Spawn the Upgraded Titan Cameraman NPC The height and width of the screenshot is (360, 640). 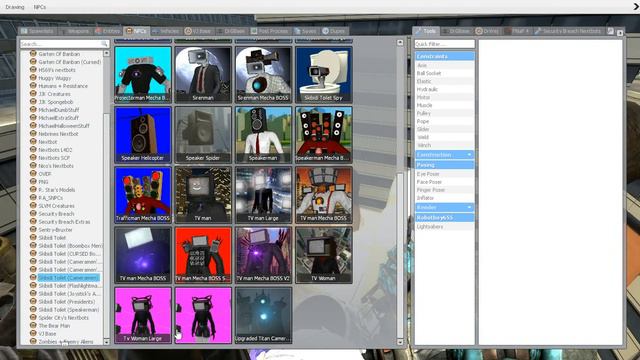click(263, 315)
